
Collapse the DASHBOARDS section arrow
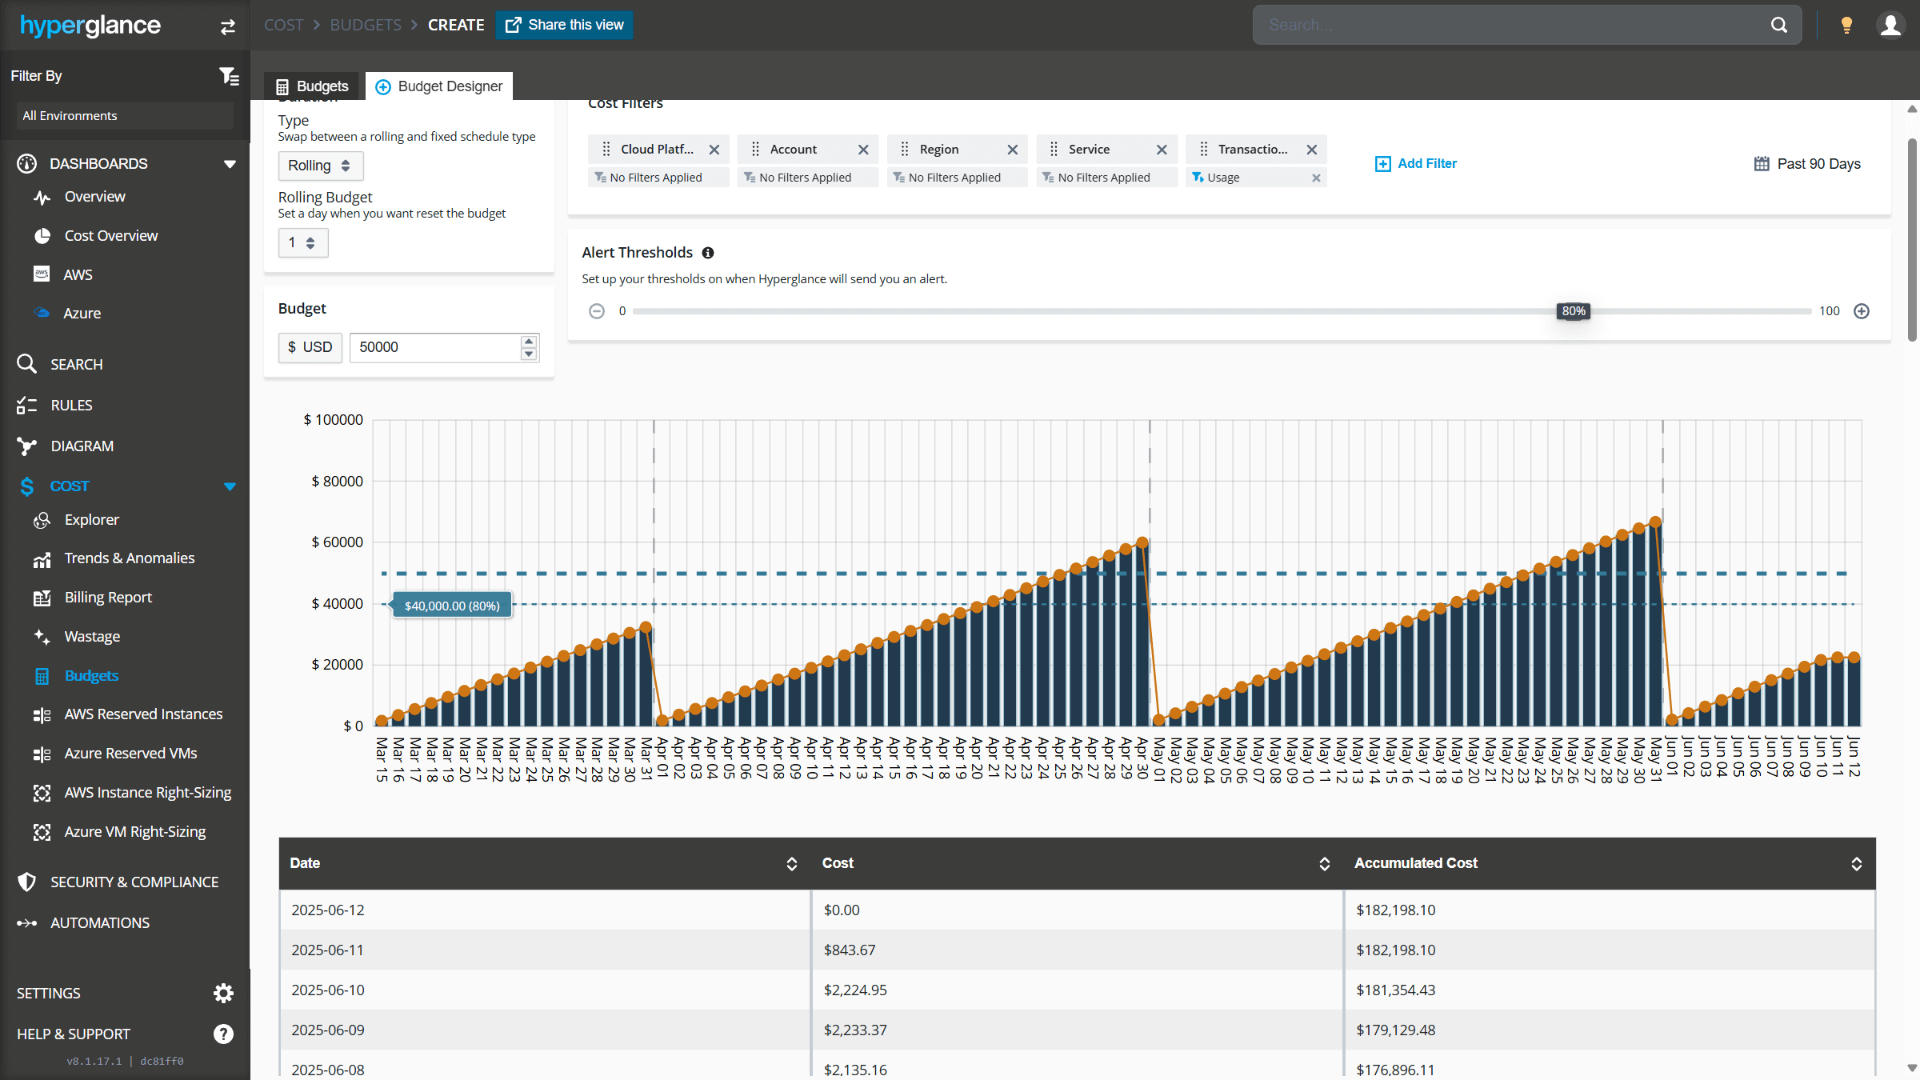tap(230, 164)
